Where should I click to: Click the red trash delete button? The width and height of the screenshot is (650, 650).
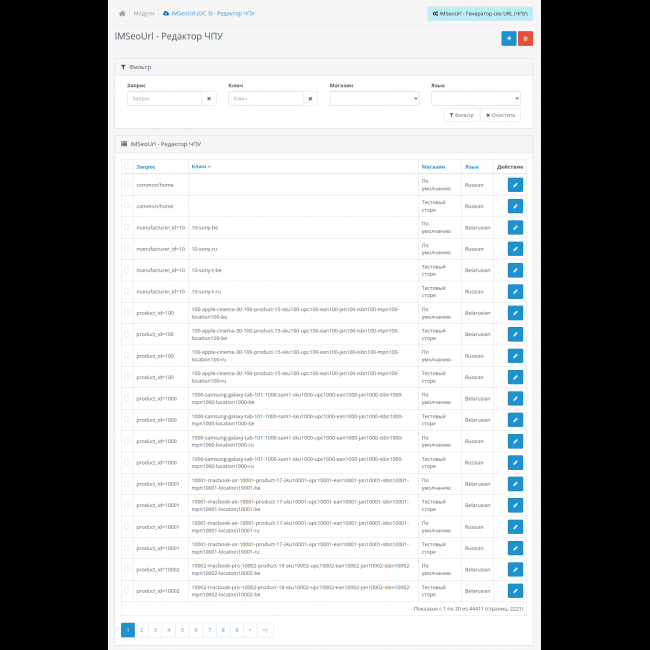[525, 38]
